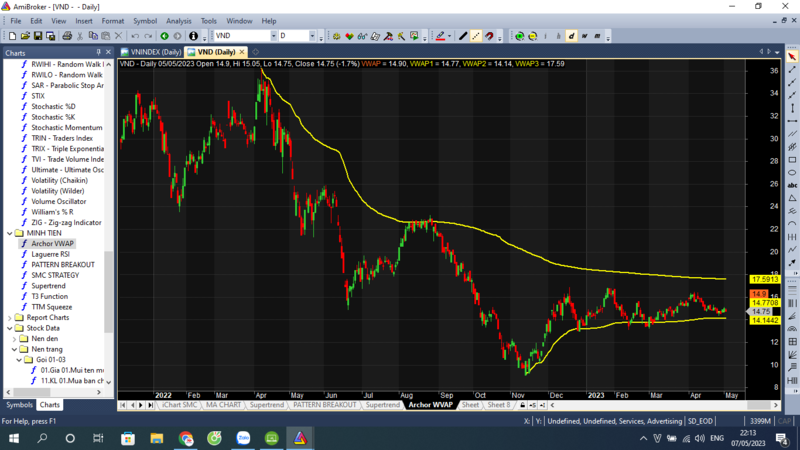Open the D interval dropdown
This screenshot has width=800, height=450.
(313, 36)
